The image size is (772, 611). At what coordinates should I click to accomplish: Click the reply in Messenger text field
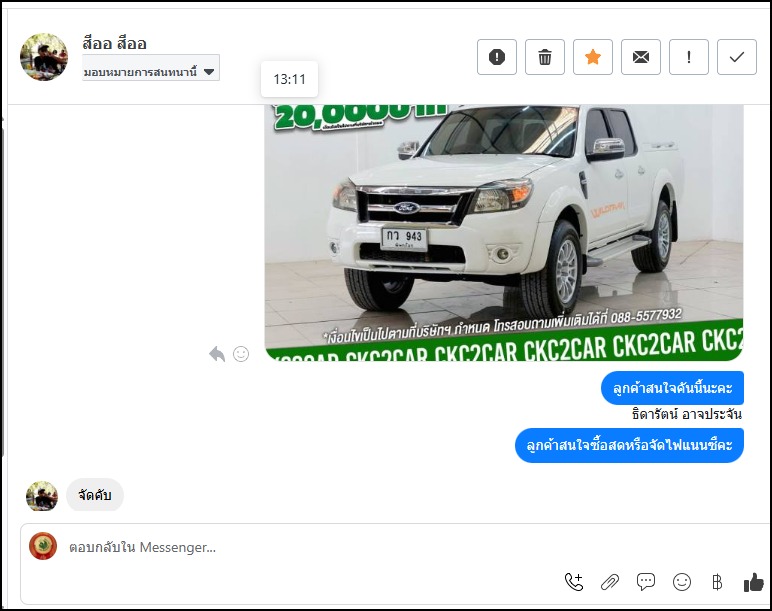pos(300,547)
